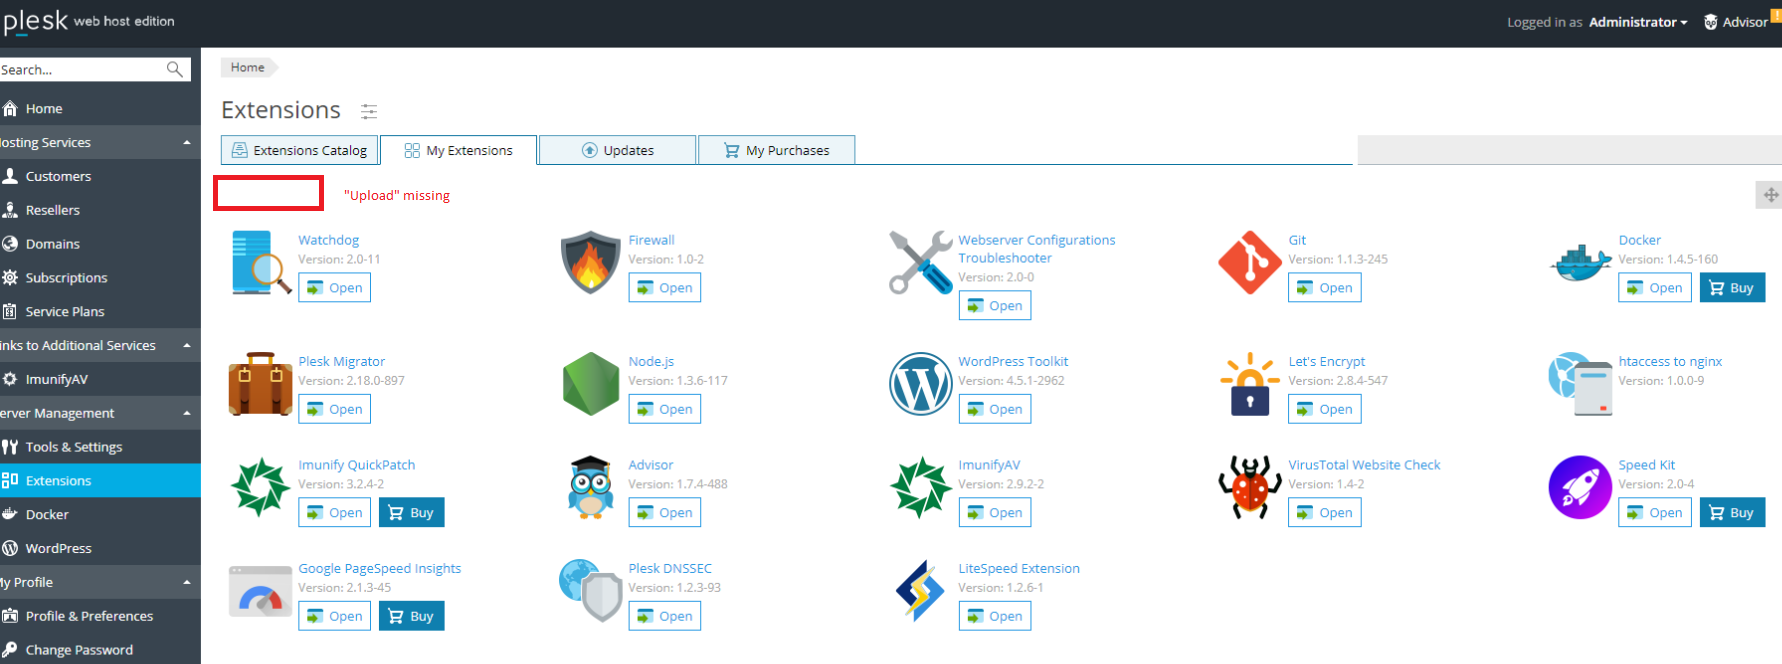Click Buy button for Imunify QuickPatch

411,513
